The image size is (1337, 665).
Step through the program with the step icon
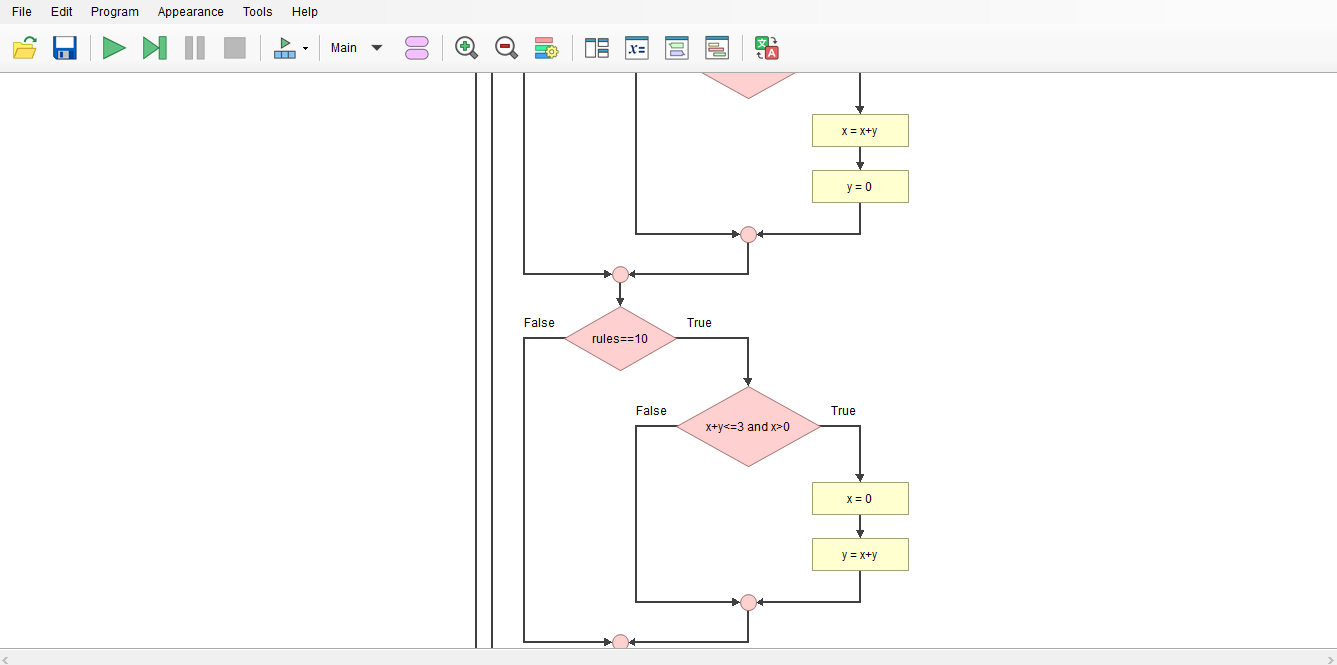click(x=155, y=48)
